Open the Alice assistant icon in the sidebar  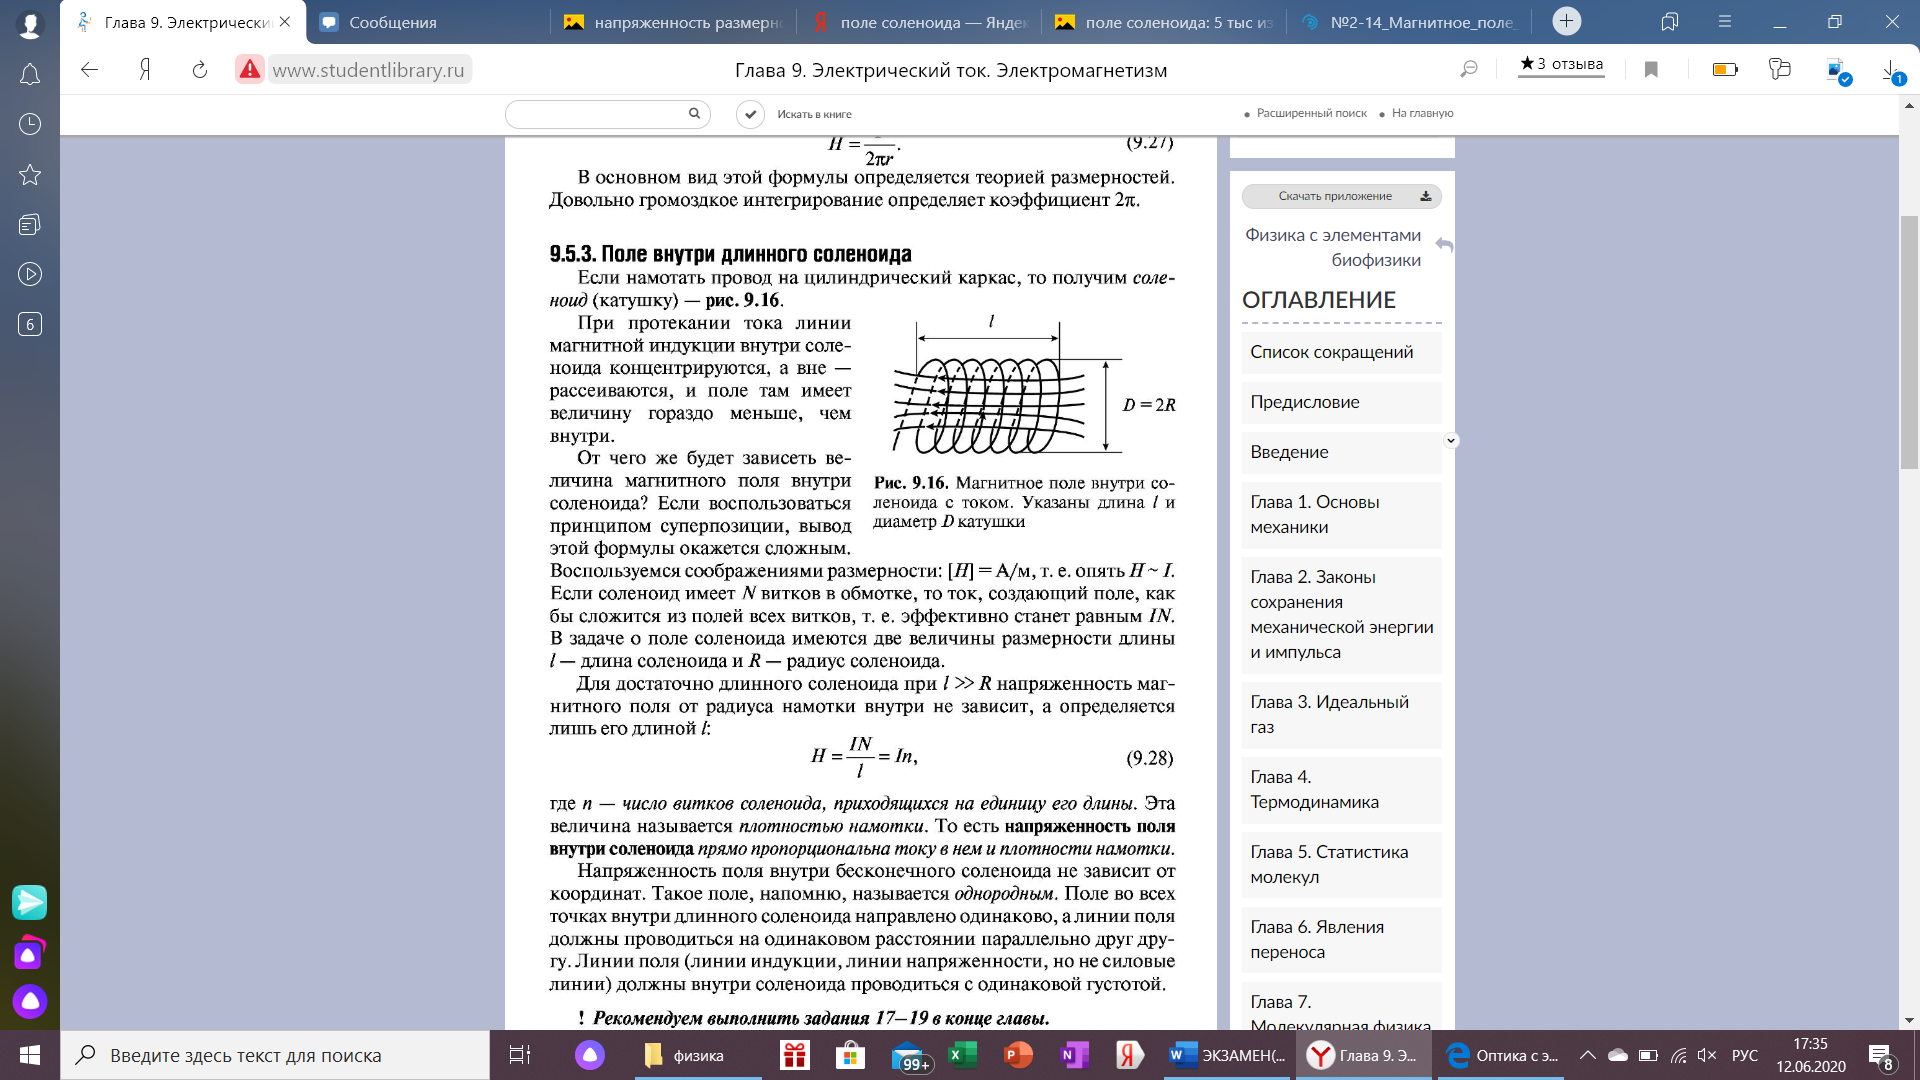30,1001
